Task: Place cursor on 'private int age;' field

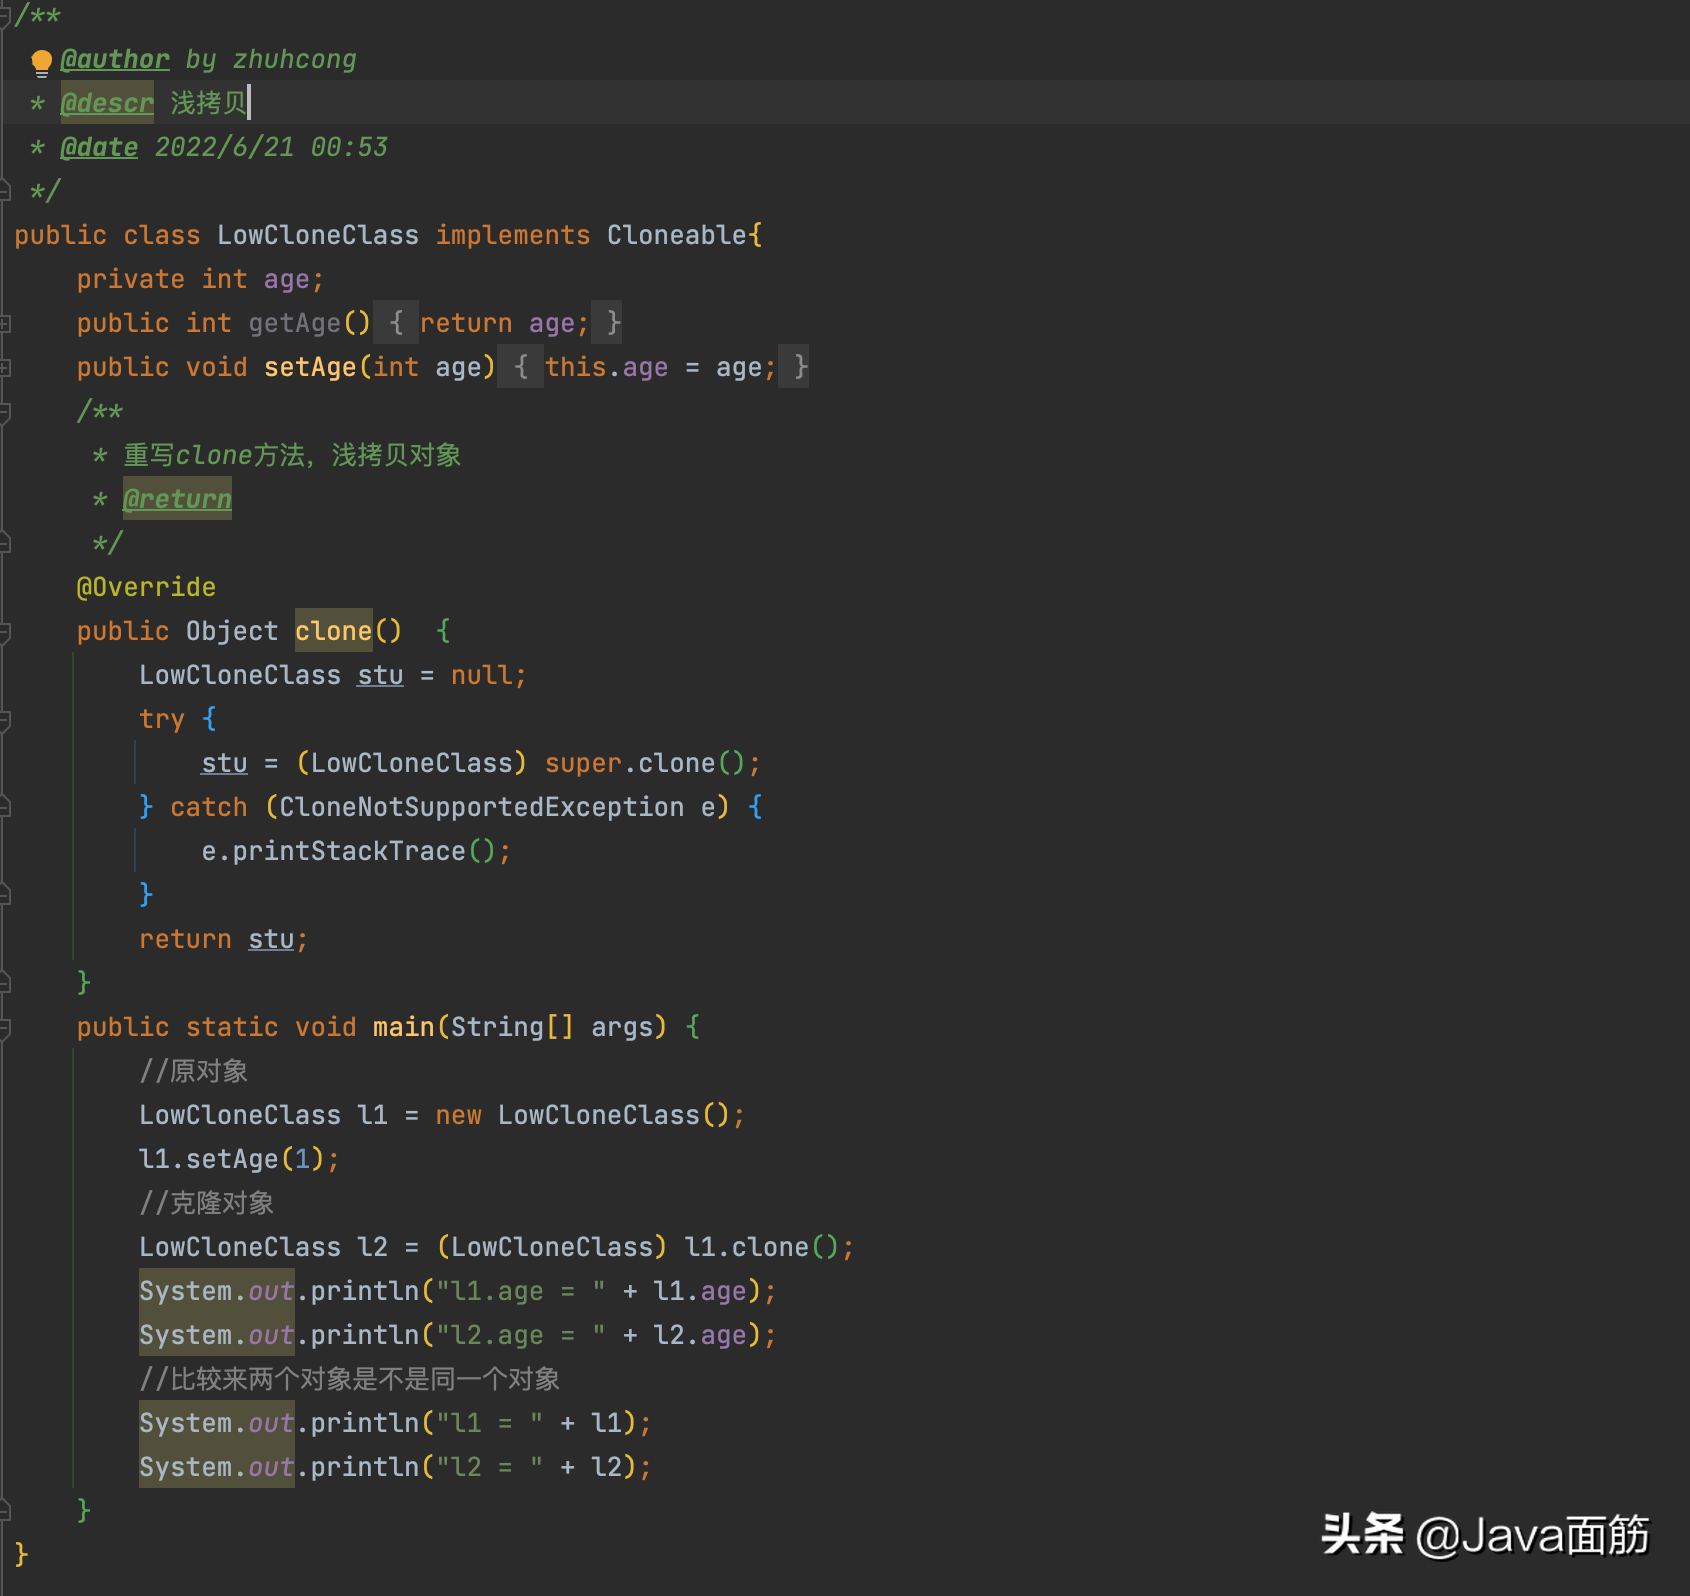Action: (200, 279)
